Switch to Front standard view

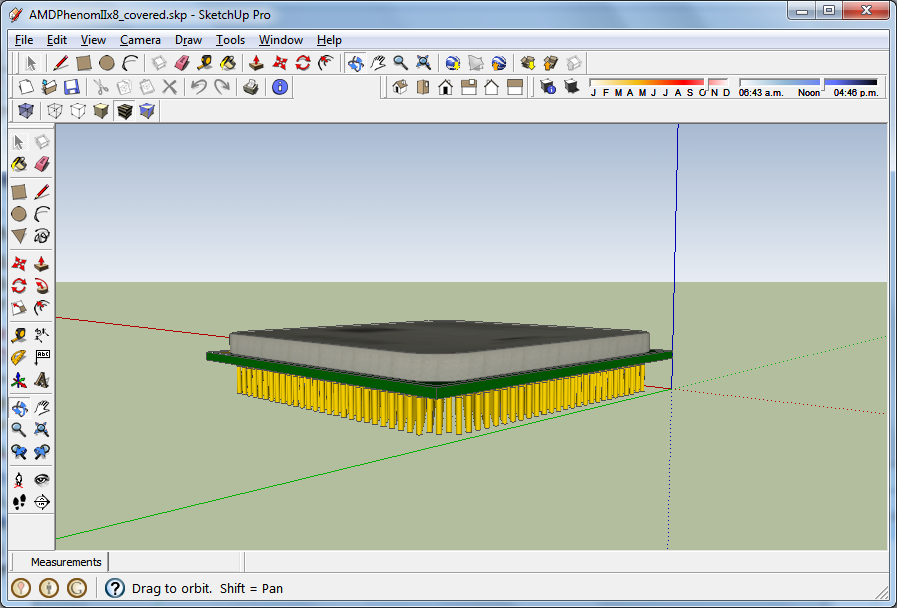pyautogui.click(x=446, y=87)
